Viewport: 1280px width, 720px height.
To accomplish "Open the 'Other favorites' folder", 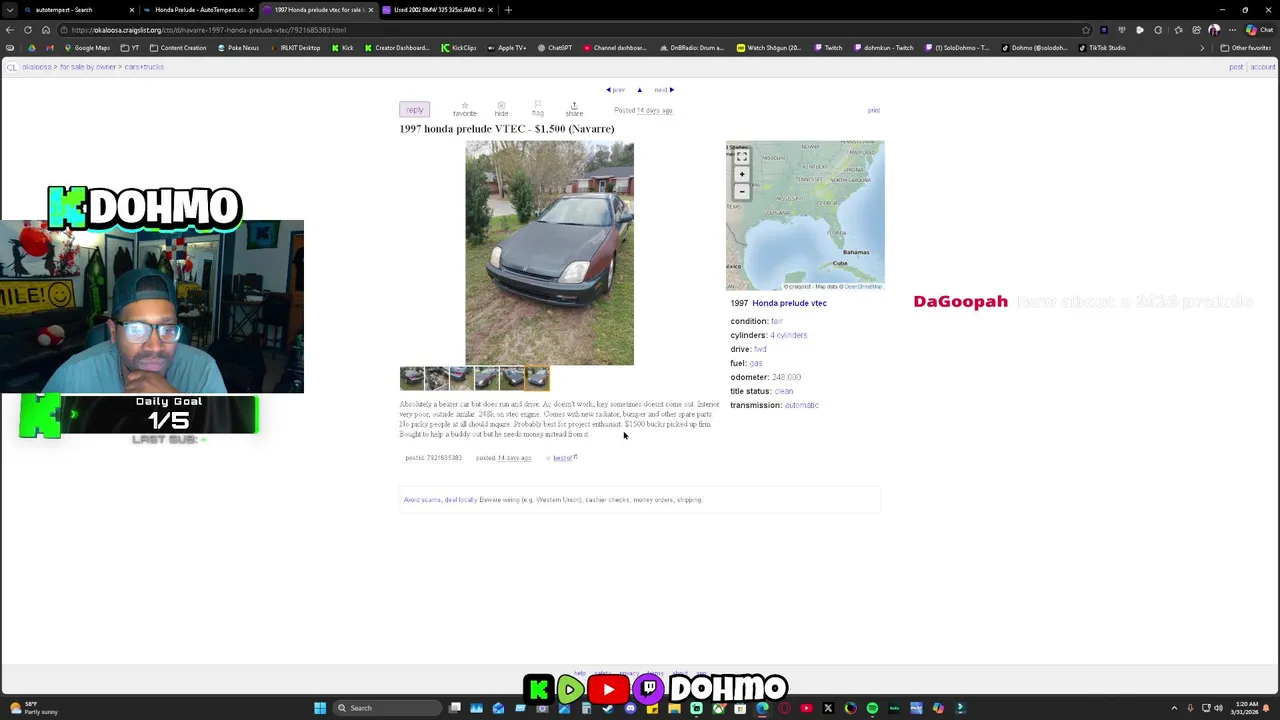I will [x=1245, y=48].
